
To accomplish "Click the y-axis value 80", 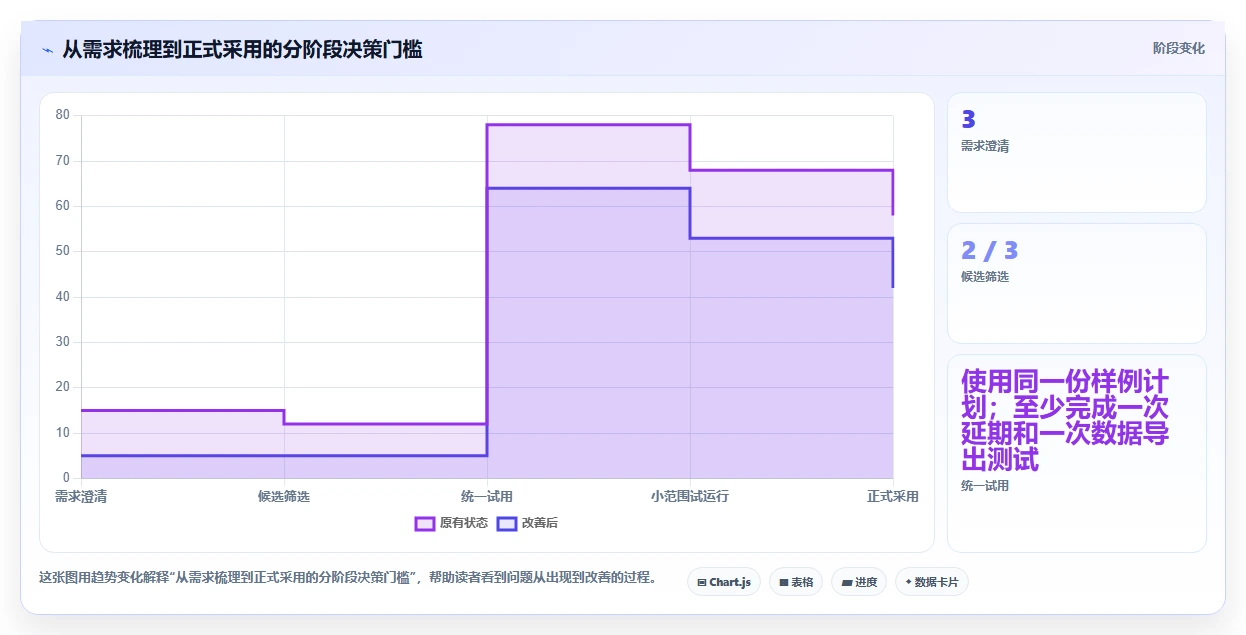I will 63,115.
